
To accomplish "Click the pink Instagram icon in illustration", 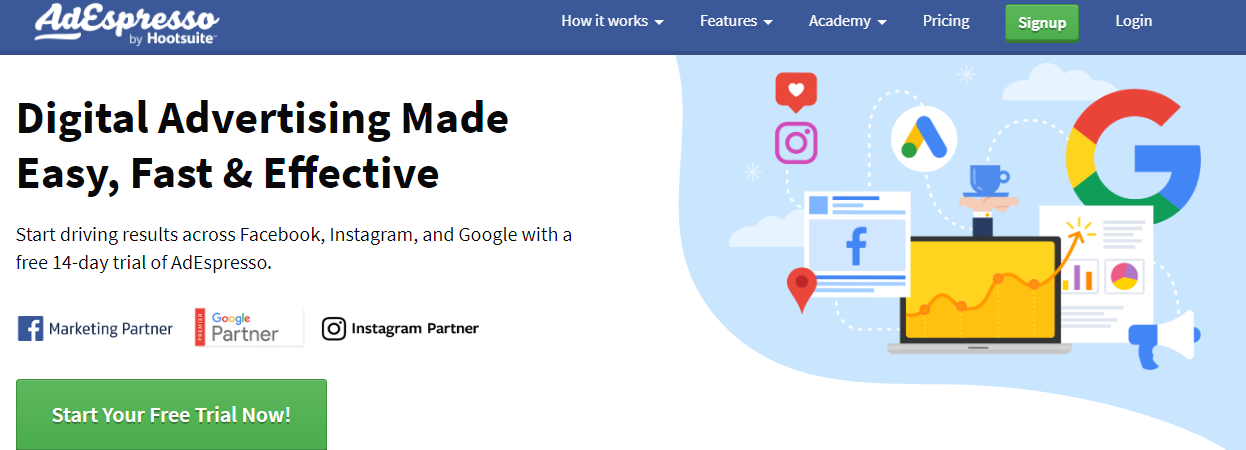I will (796, 142).
